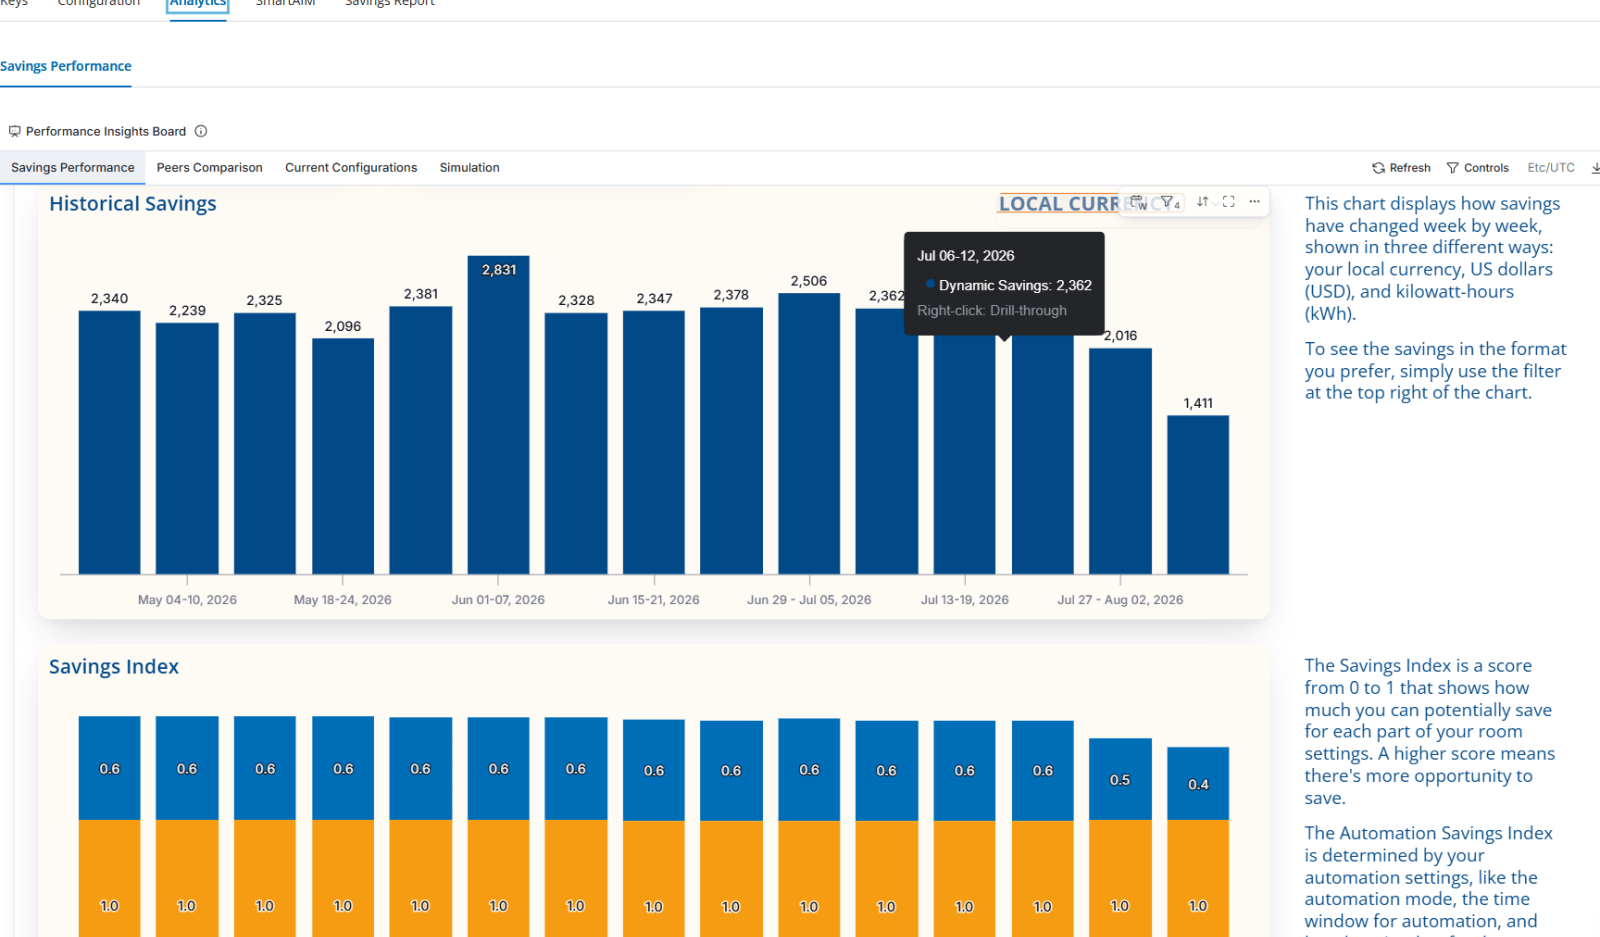The image size is (1600, 937).
Task: Click the chart filter icon showing 4 filters
Action: [x=1168, y=202]
